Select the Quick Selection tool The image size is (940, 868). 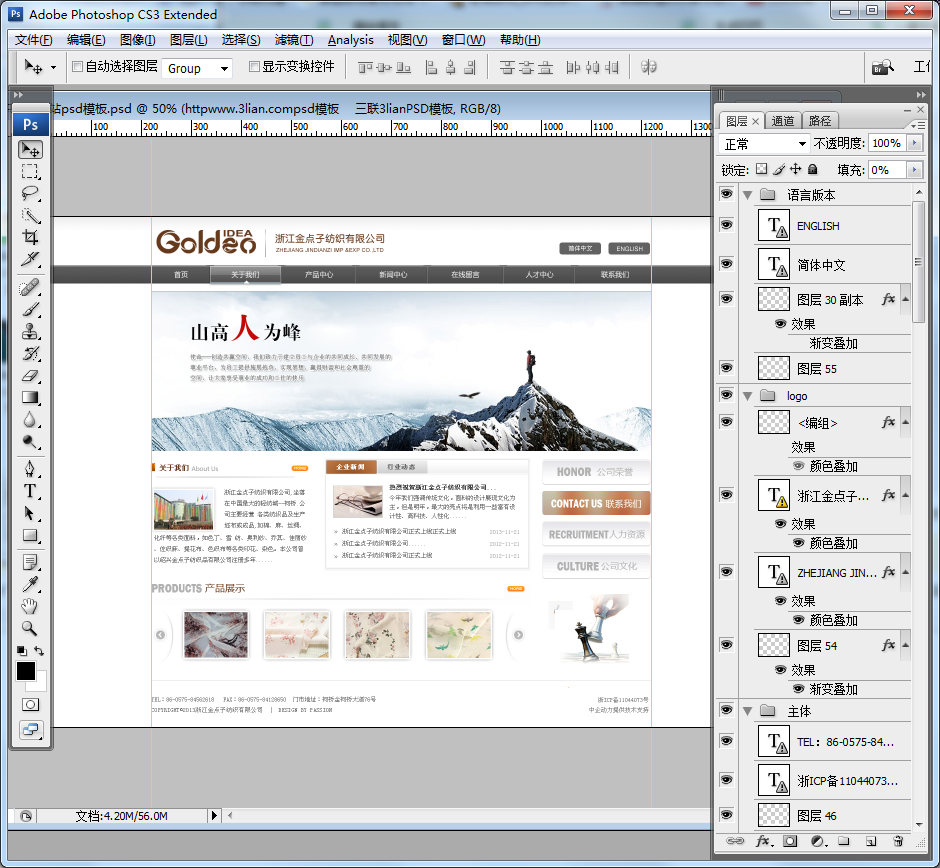30,216
